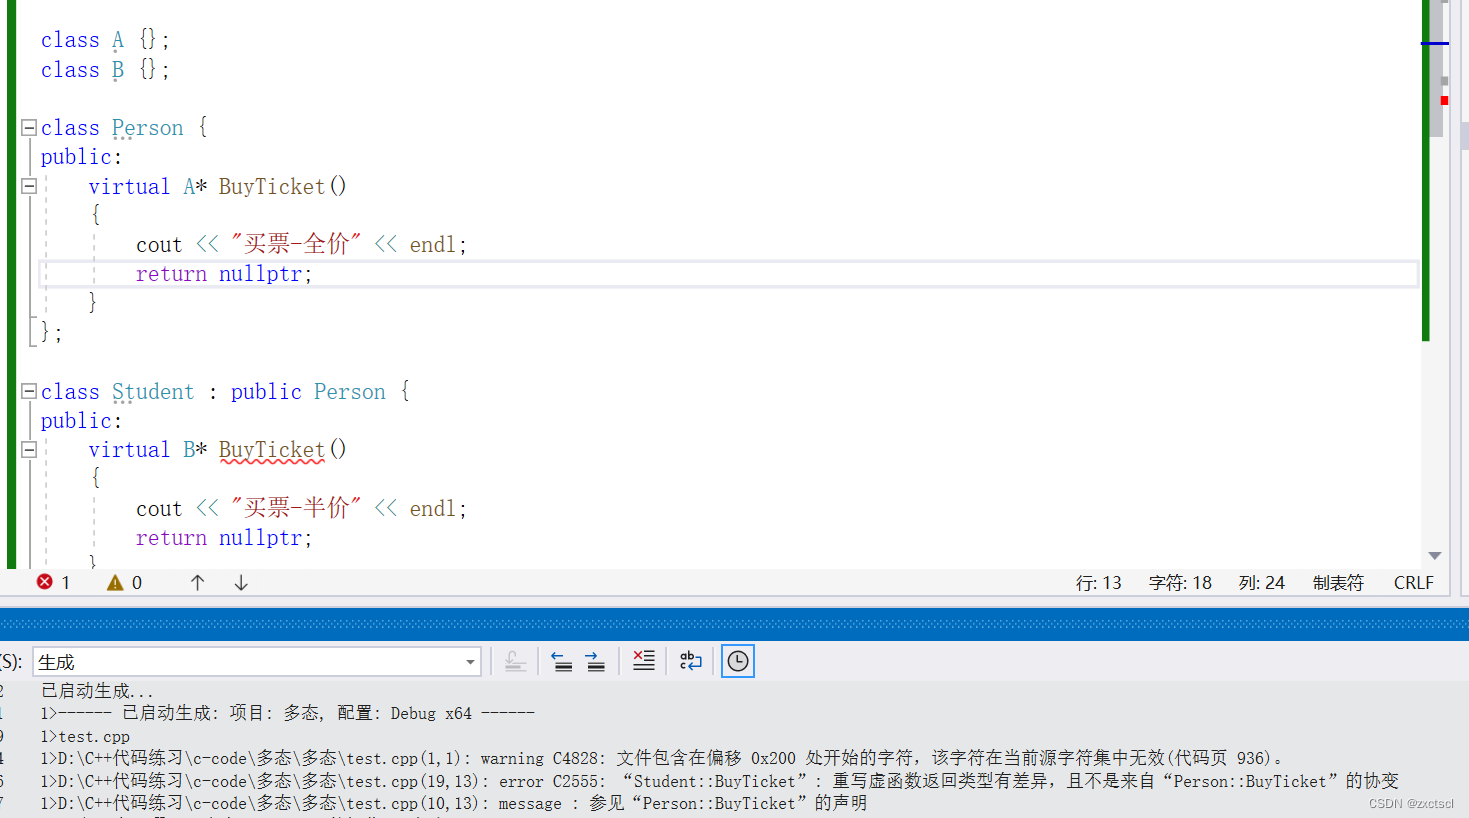1469x818 pixels.
Task: Click the yellow warning count icon
Action: coord(115,582)
